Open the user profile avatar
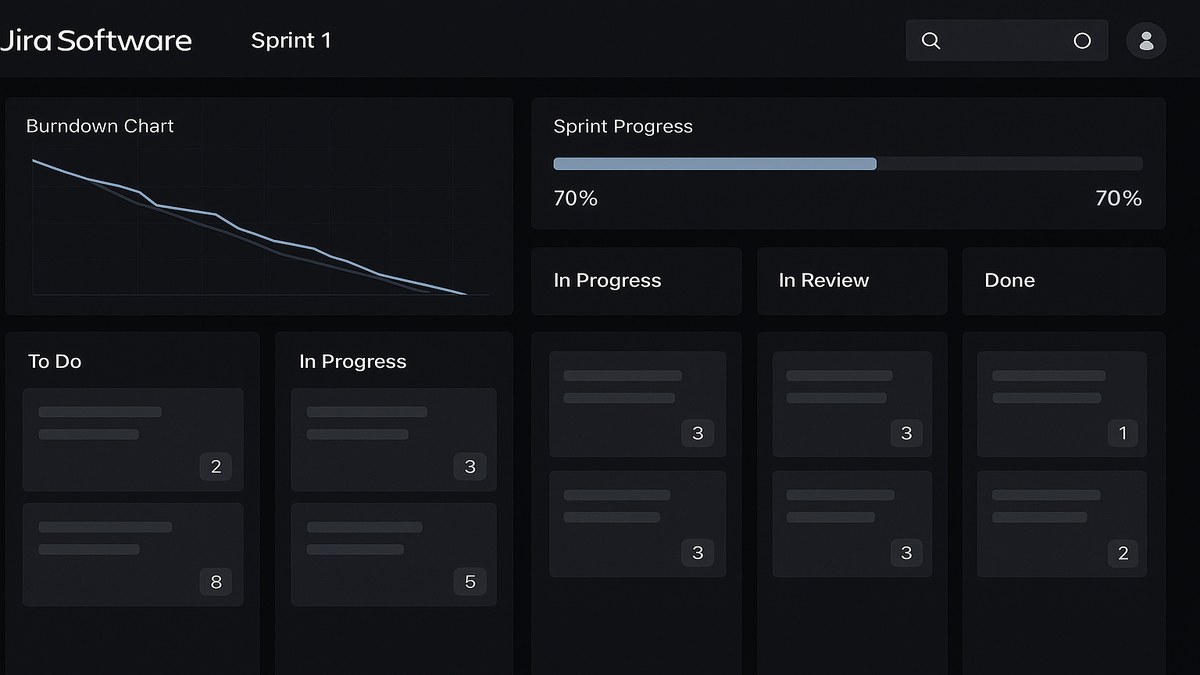The image size is (1200, 675). (x=1146, y=41)
